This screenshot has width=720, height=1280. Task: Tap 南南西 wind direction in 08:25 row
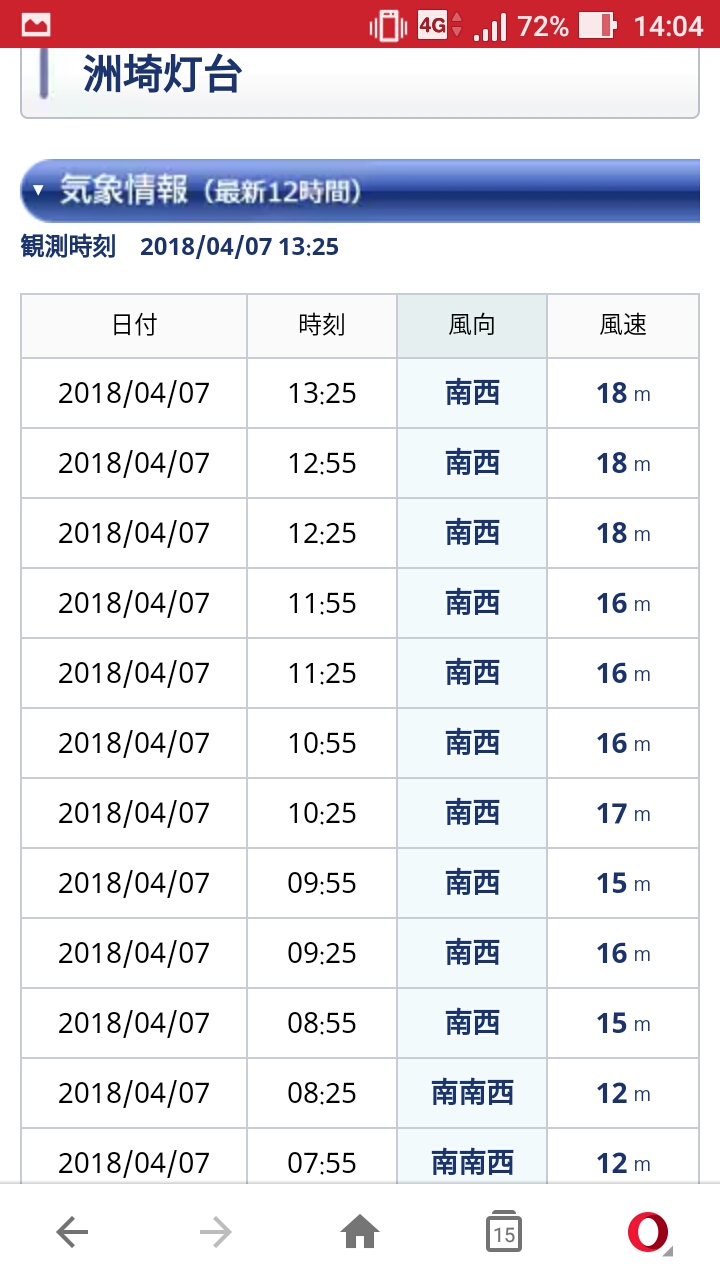(x=472, y=1093)
